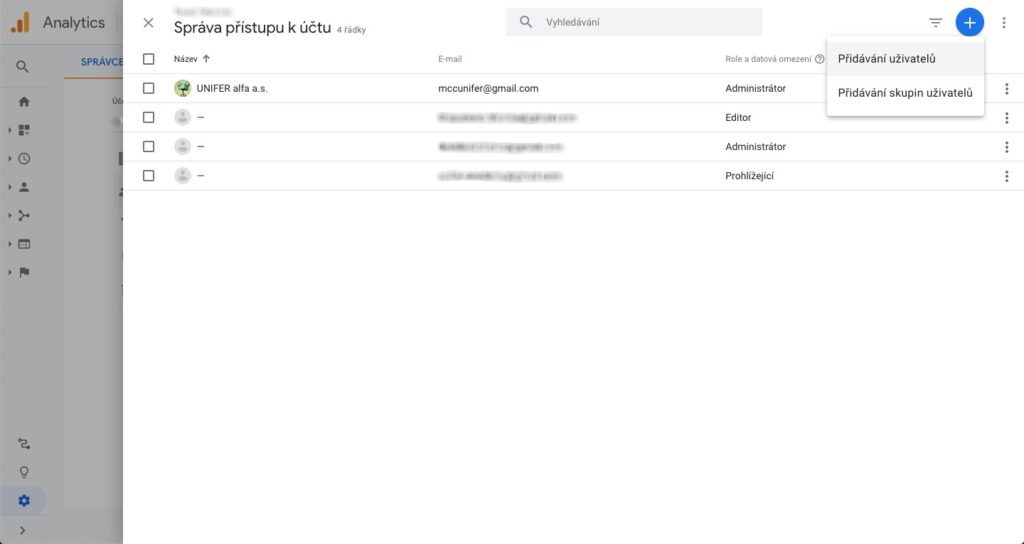
Task: Click the mccunifer@gmail.com email entry
Action: [x=488, y=88]
